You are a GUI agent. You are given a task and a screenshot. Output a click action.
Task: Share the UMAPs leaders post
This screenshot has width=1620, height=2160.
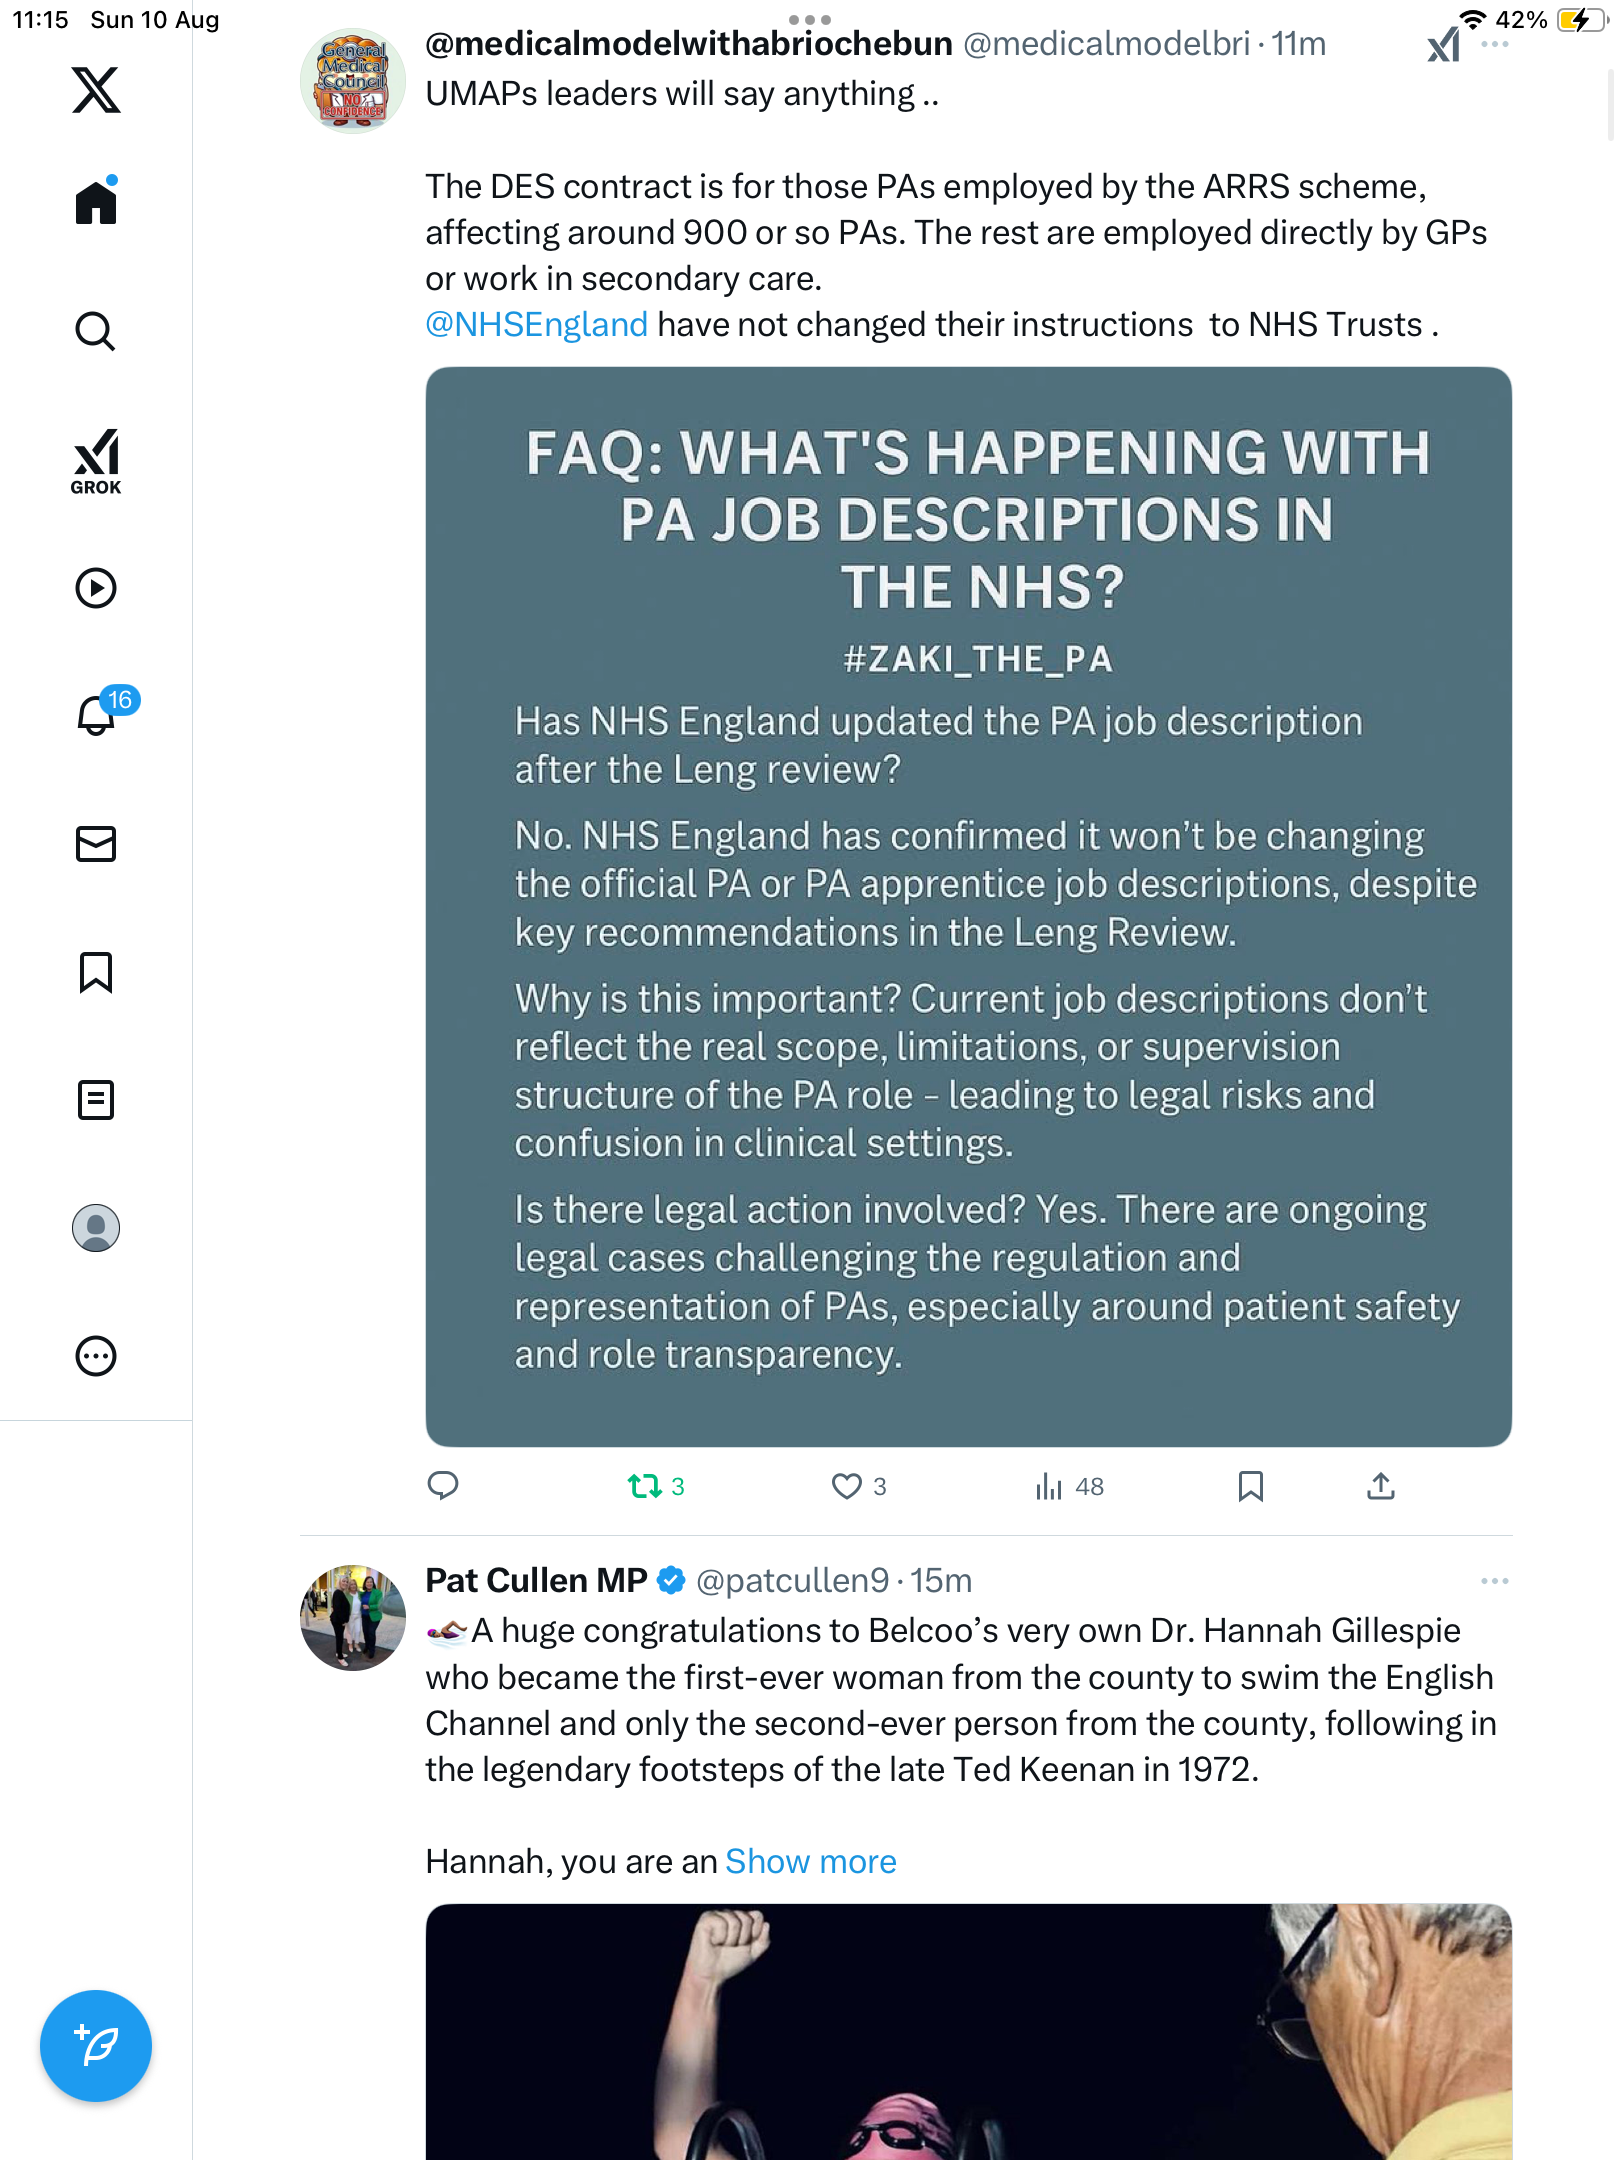[1380, 1486]
